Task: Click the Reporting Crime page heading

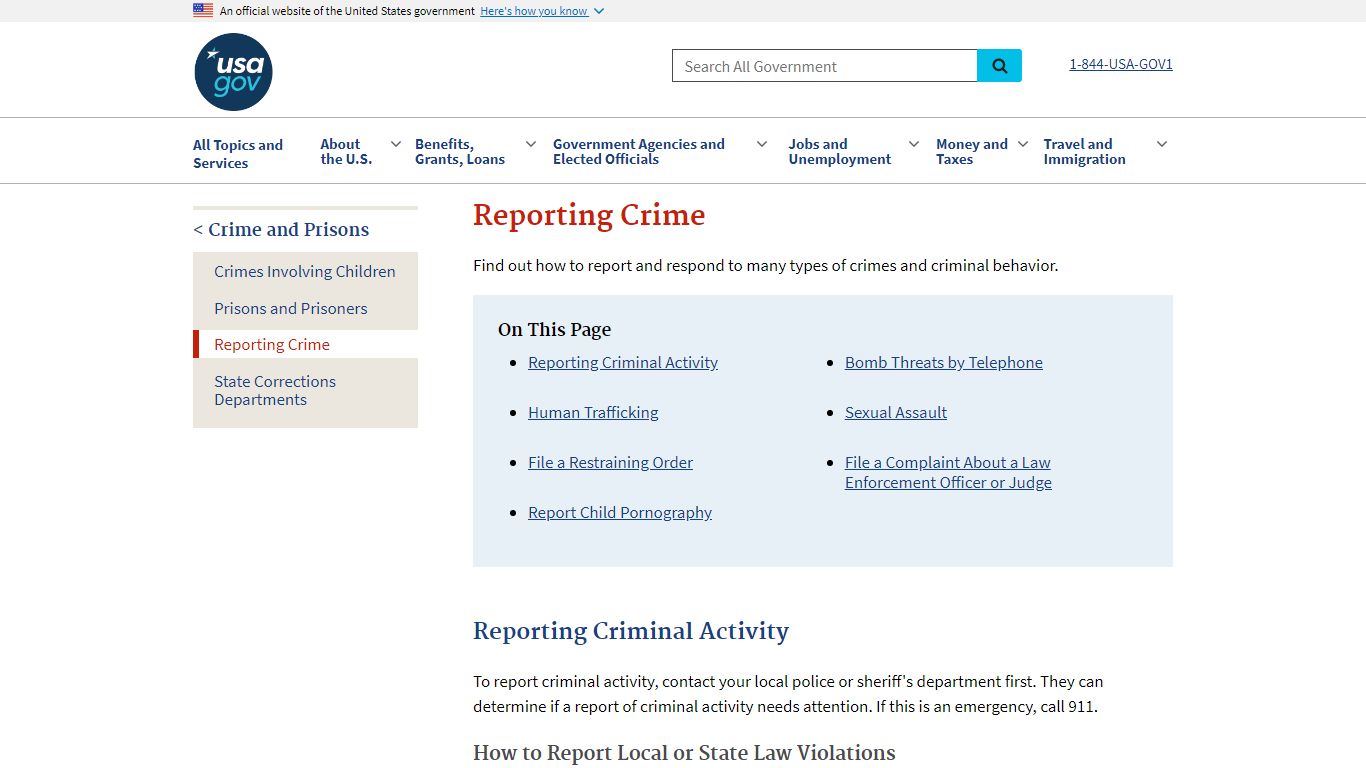Action: coord(589,215)
